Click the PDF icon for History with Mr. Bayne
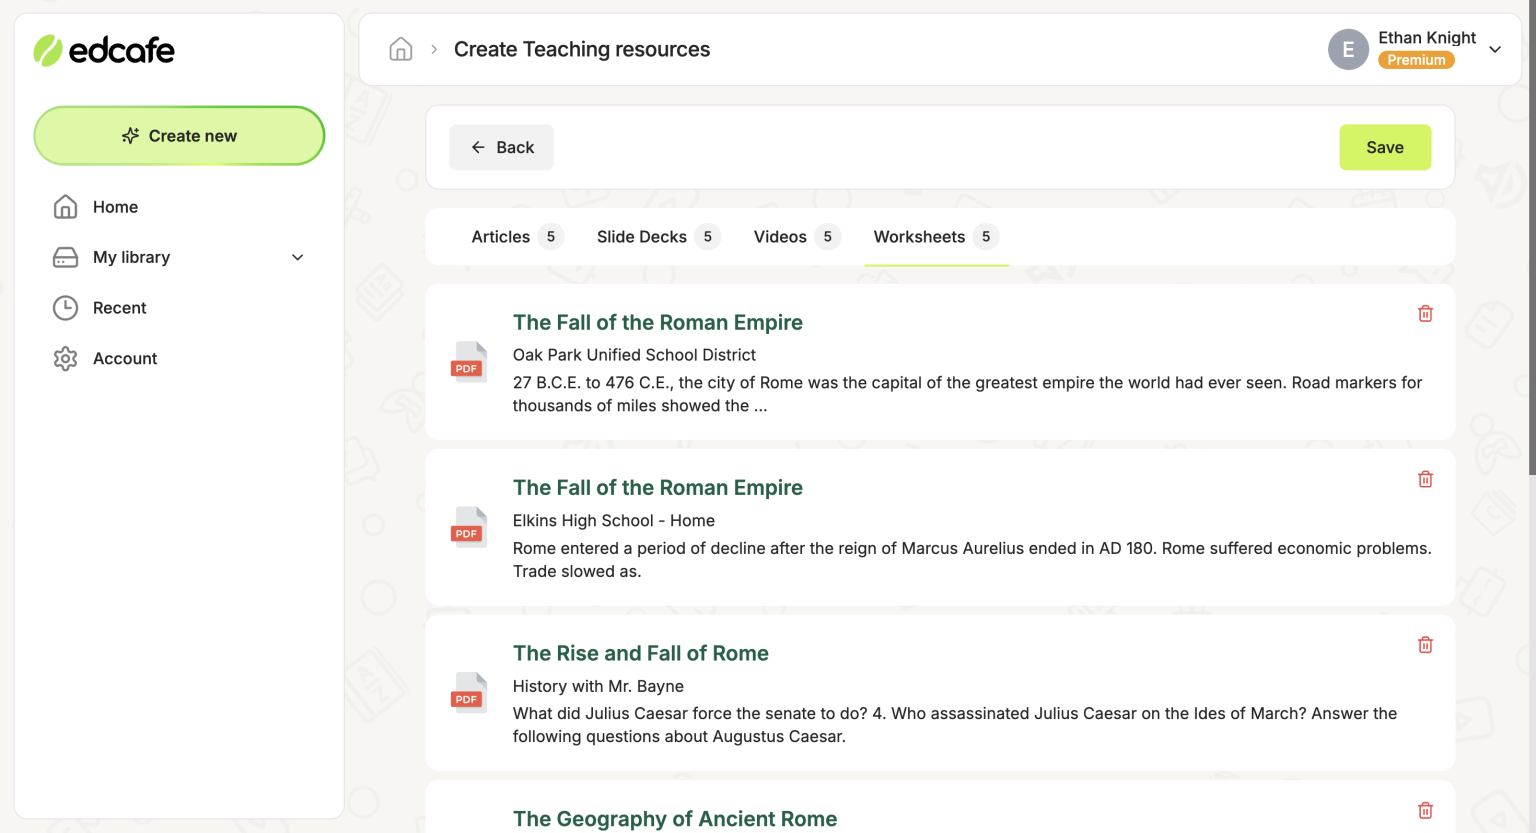 pyautogui.click(x=469, y=693)
